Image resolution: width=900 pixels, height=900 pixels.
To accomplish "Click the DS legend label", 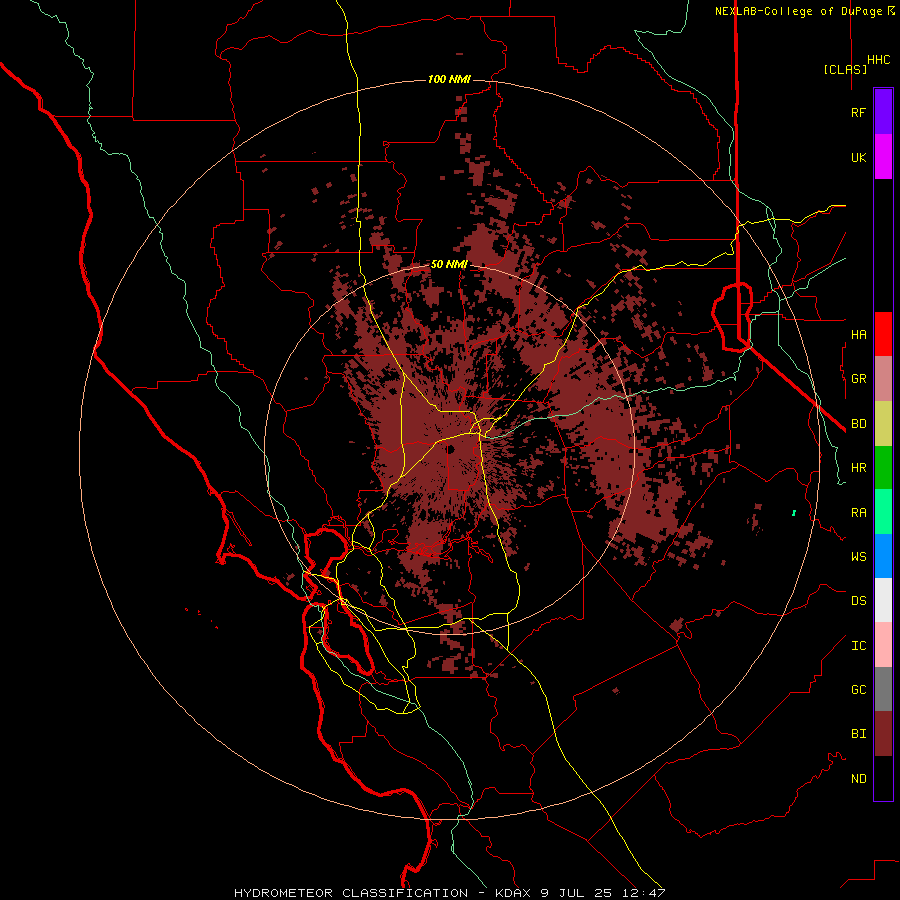I will click(858, 600).
